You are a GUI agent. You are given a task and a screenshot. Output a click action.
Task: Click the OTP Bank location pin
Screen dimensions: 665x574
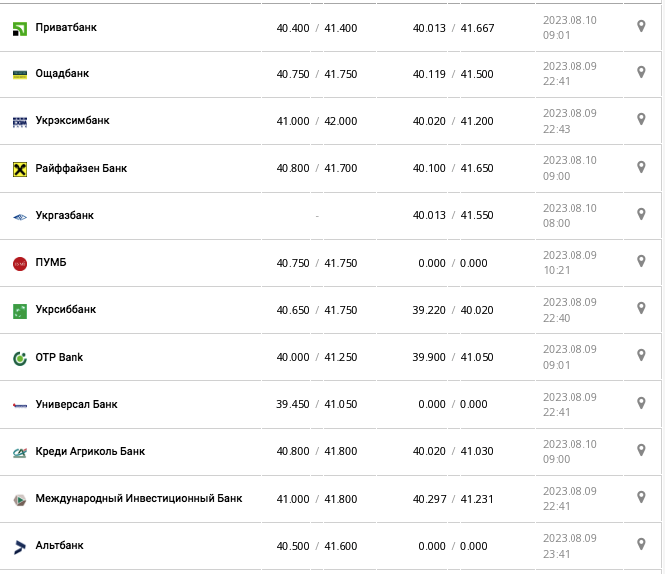tap(642, 355)
